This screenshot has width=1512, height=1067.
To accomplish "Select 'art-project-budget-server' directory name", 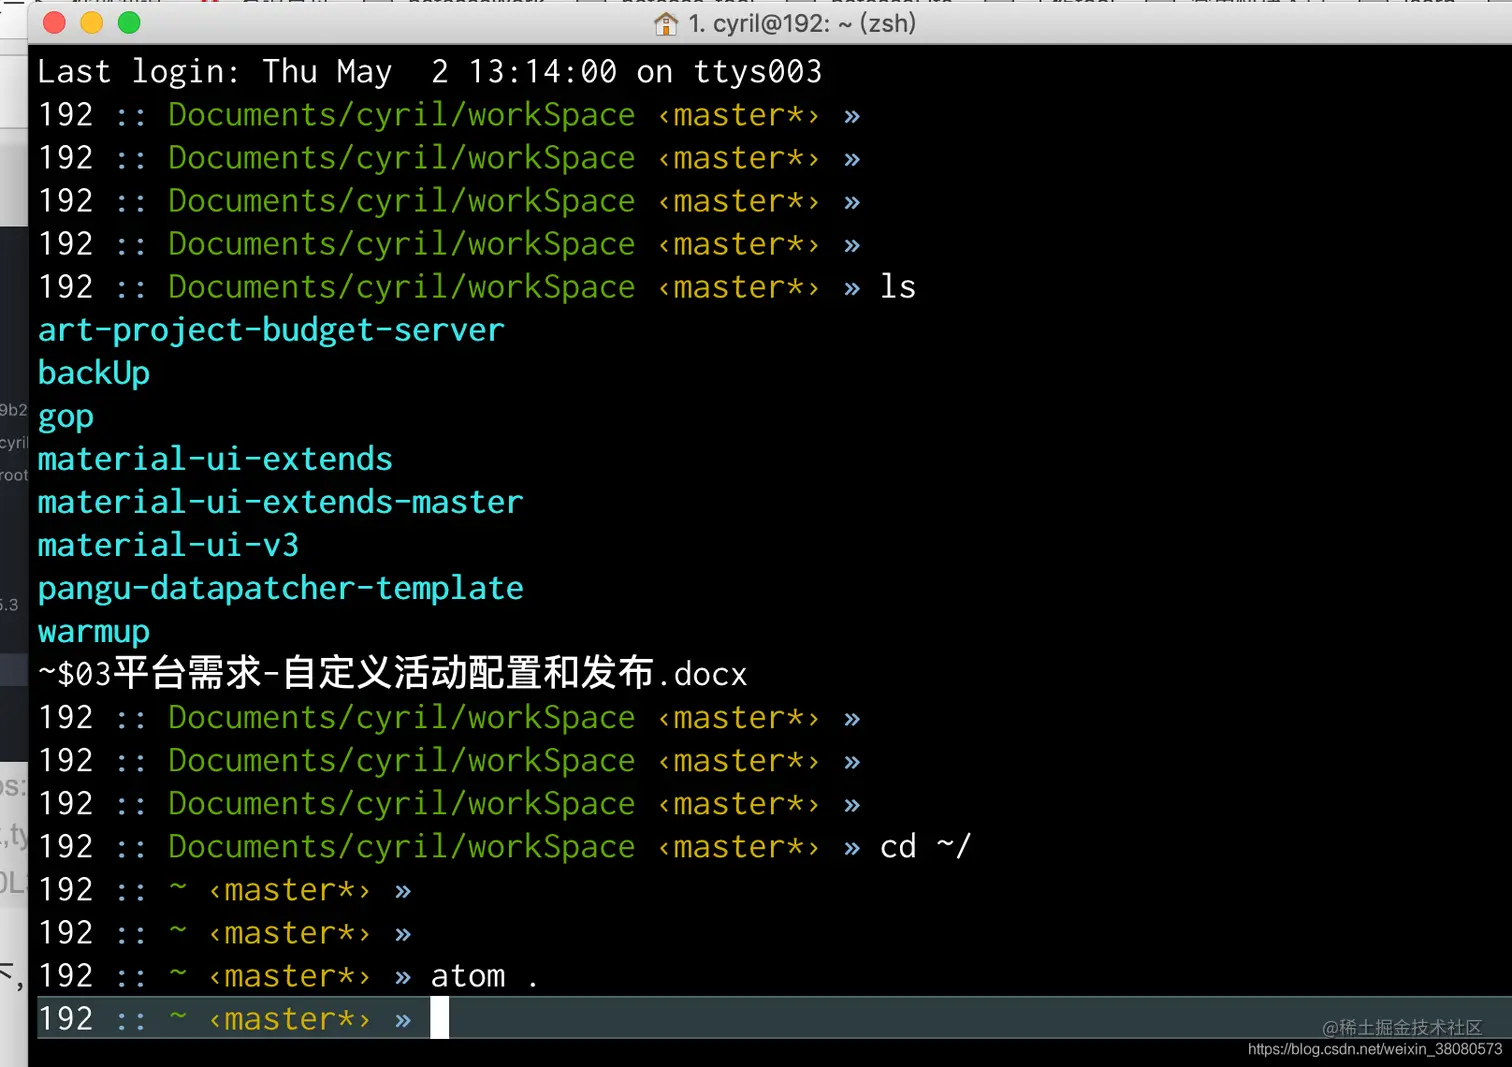I will pos(271,331).
